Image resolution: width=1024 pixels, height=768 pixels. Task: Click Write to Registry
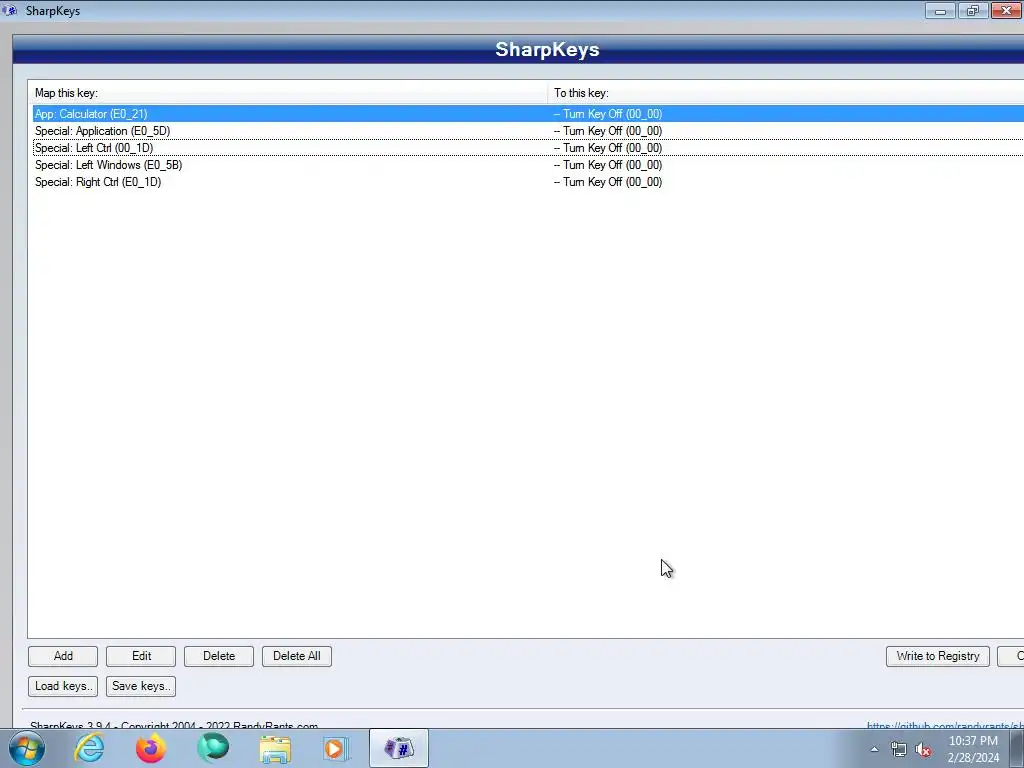(x=938, y=656)
